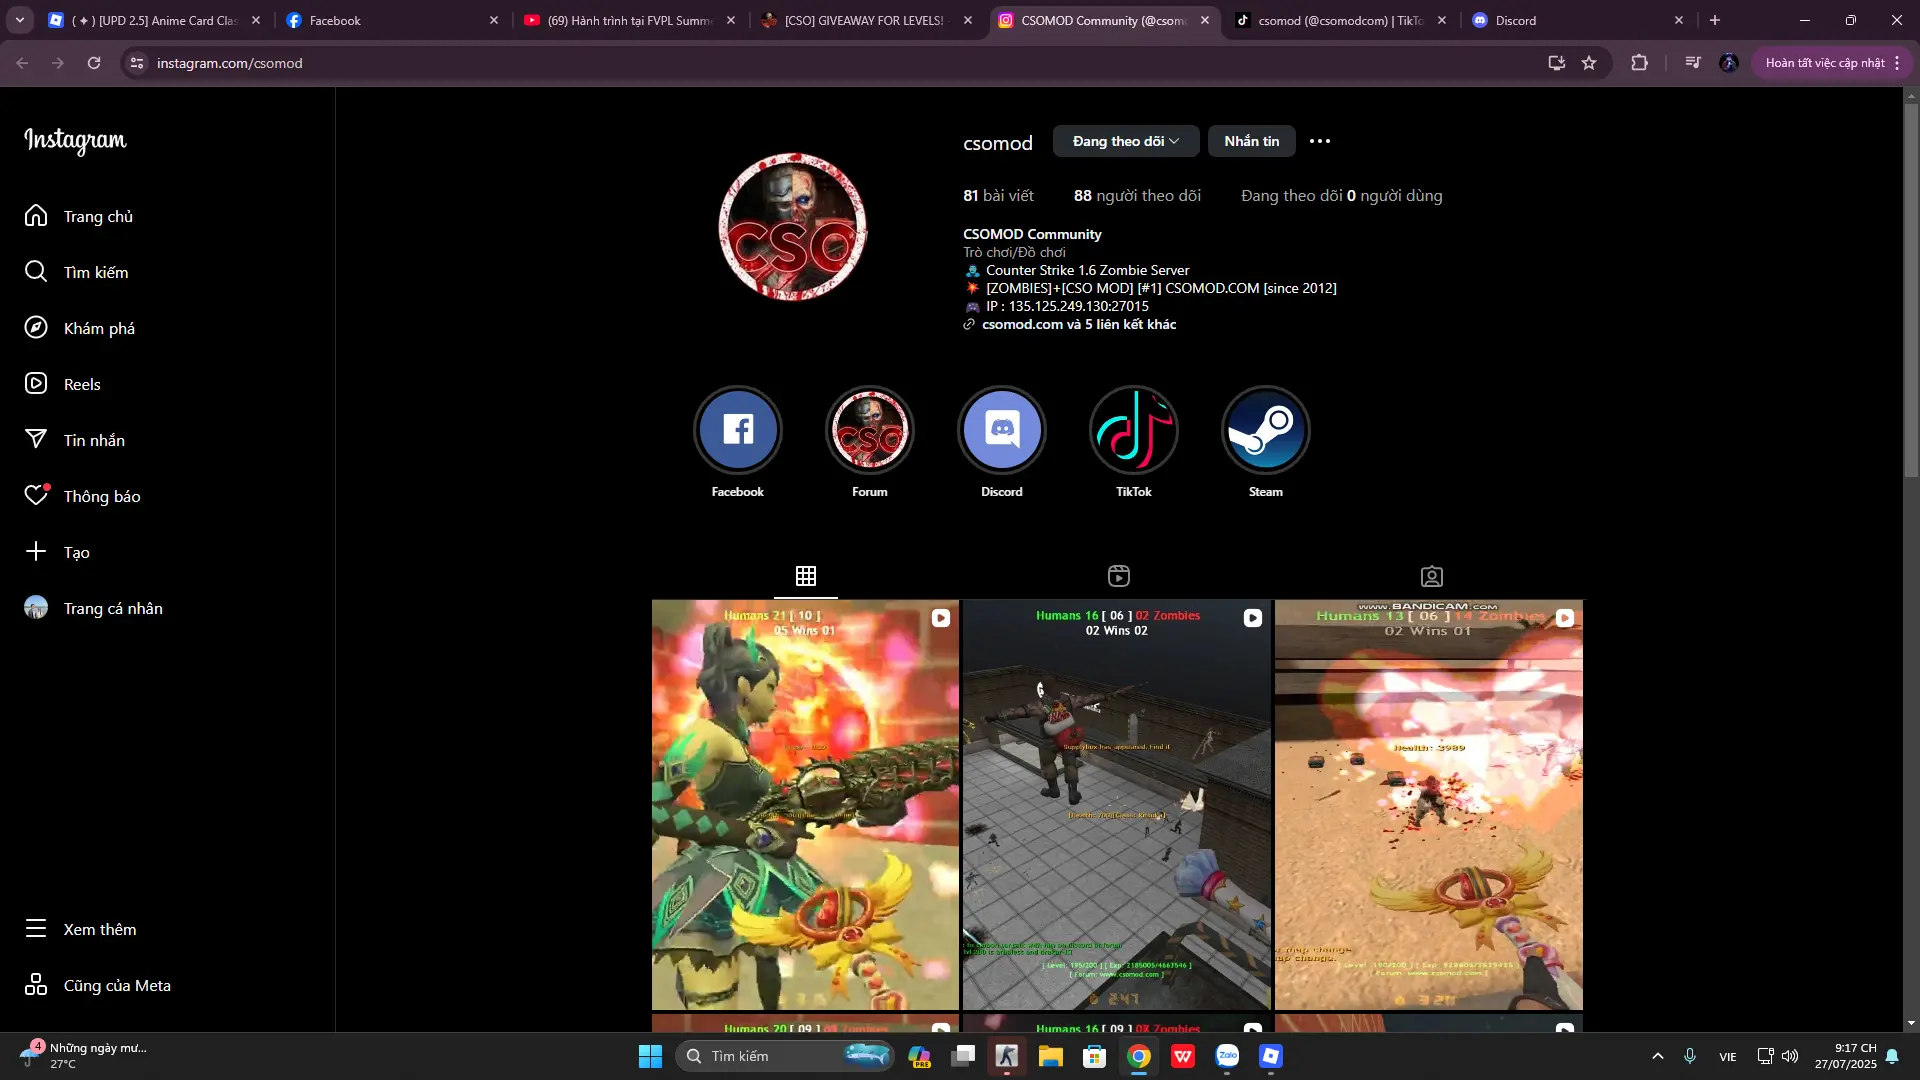Go to Trang chủ in the sidebar
Image resolution: width=1920 pixels, height=1080 pixels.
coord(79,216)
